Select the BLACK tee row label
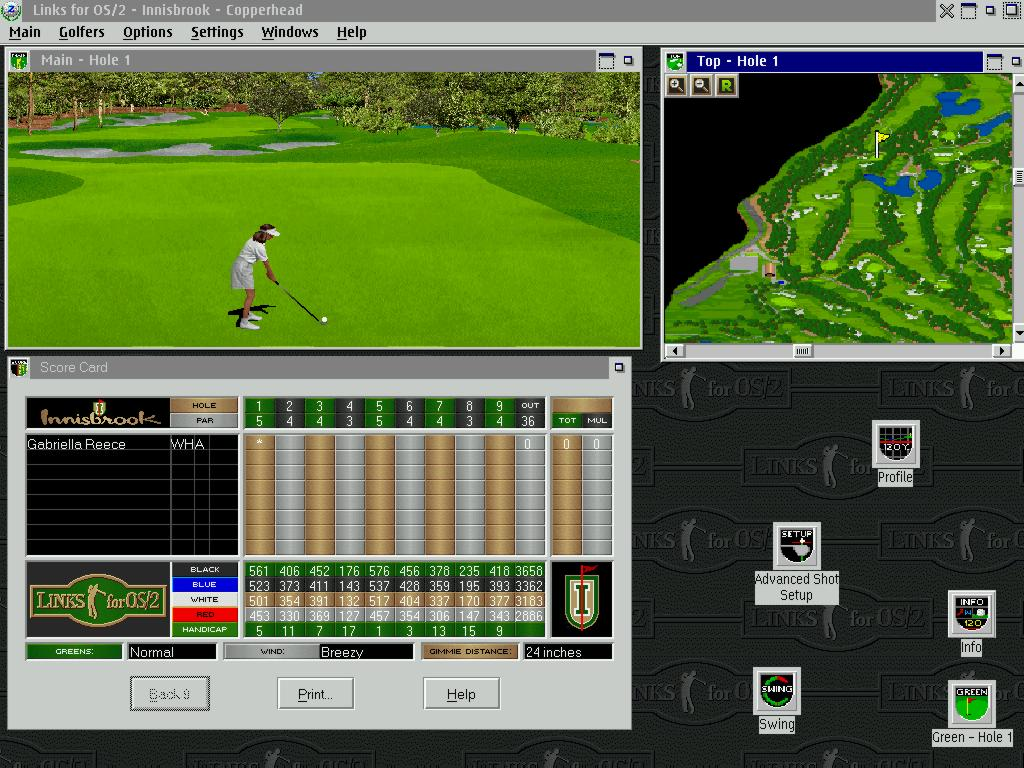 coord(204,569)
